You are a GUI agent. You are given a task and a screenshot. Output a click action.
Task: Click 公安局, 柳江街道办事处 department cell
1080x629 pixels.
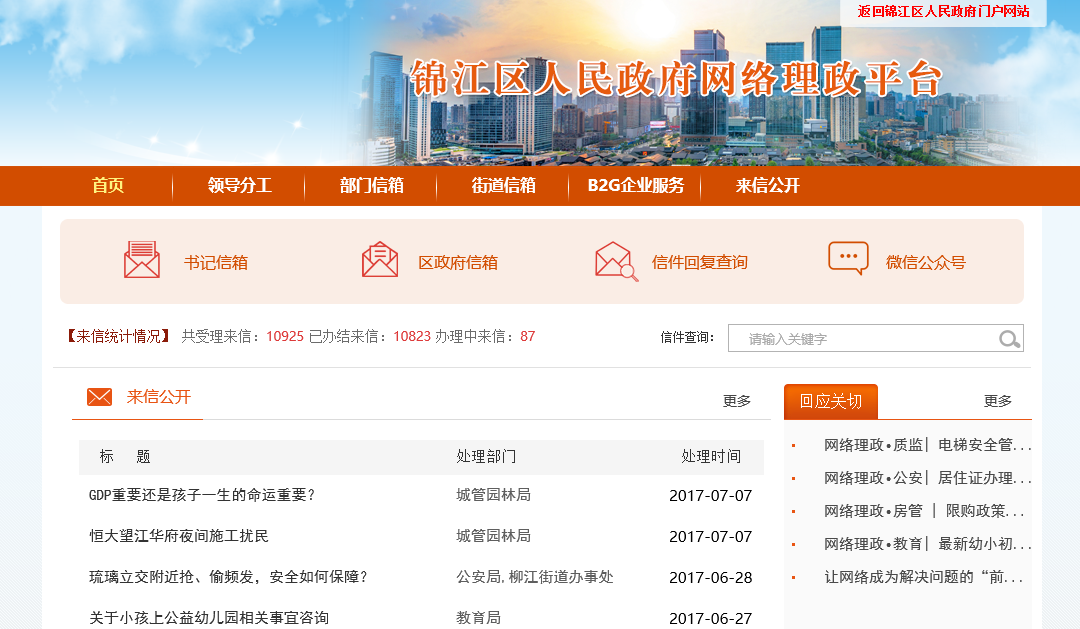pos(534,577)
